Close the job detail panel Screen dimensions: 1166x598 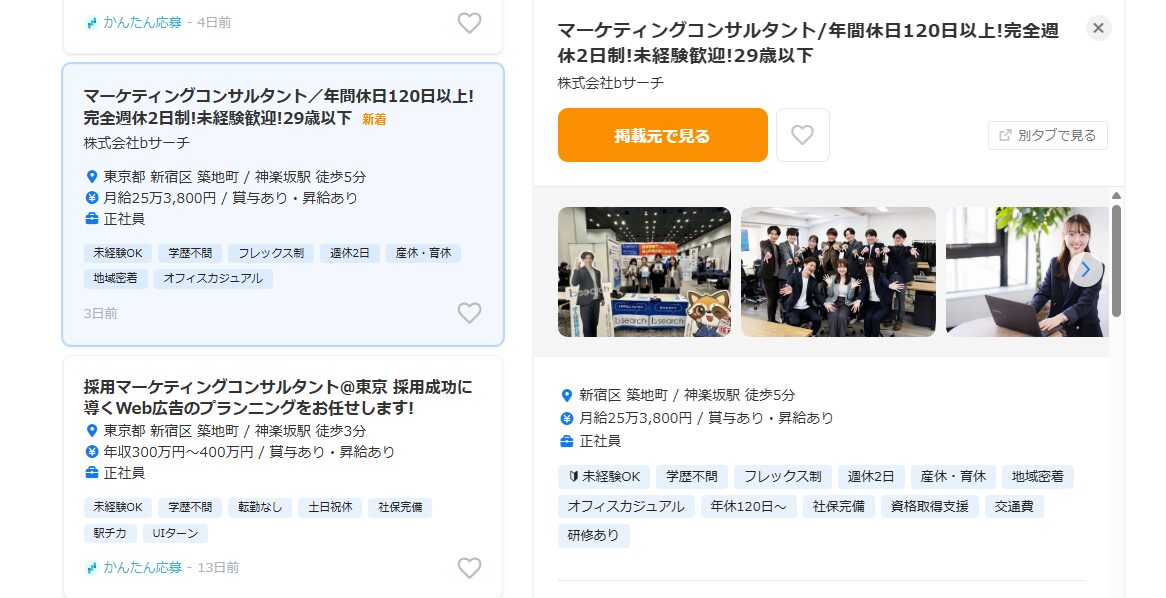tap(1098, 28)
